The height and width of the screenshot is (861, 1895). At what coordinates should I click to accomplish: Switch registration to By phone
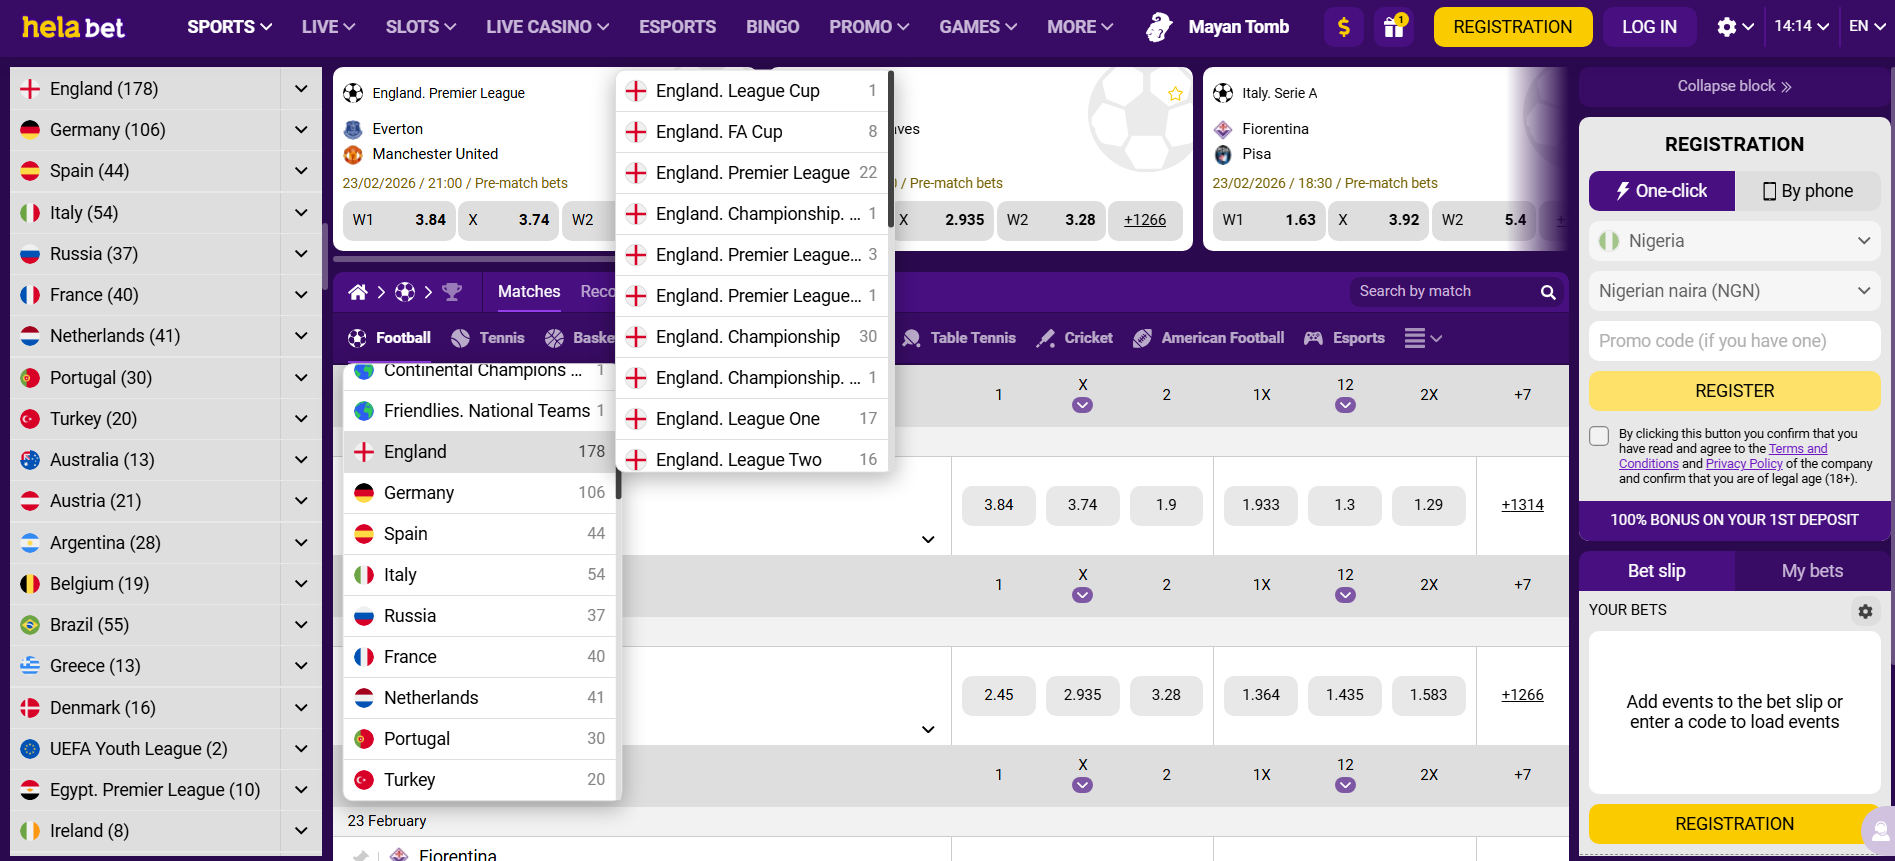pyautogui.click(x=1807, y=191)
